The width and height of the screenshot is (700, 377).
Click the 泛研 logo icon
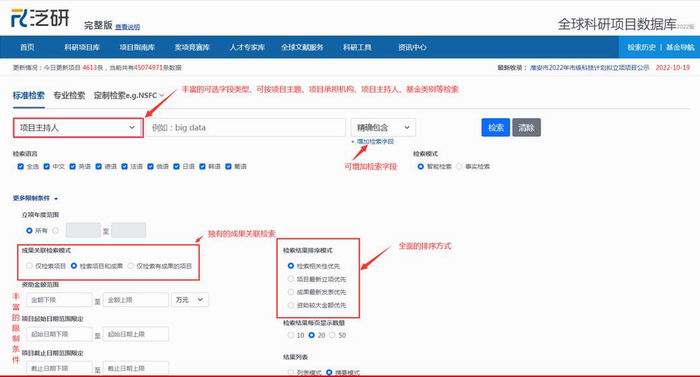(20, 18)
